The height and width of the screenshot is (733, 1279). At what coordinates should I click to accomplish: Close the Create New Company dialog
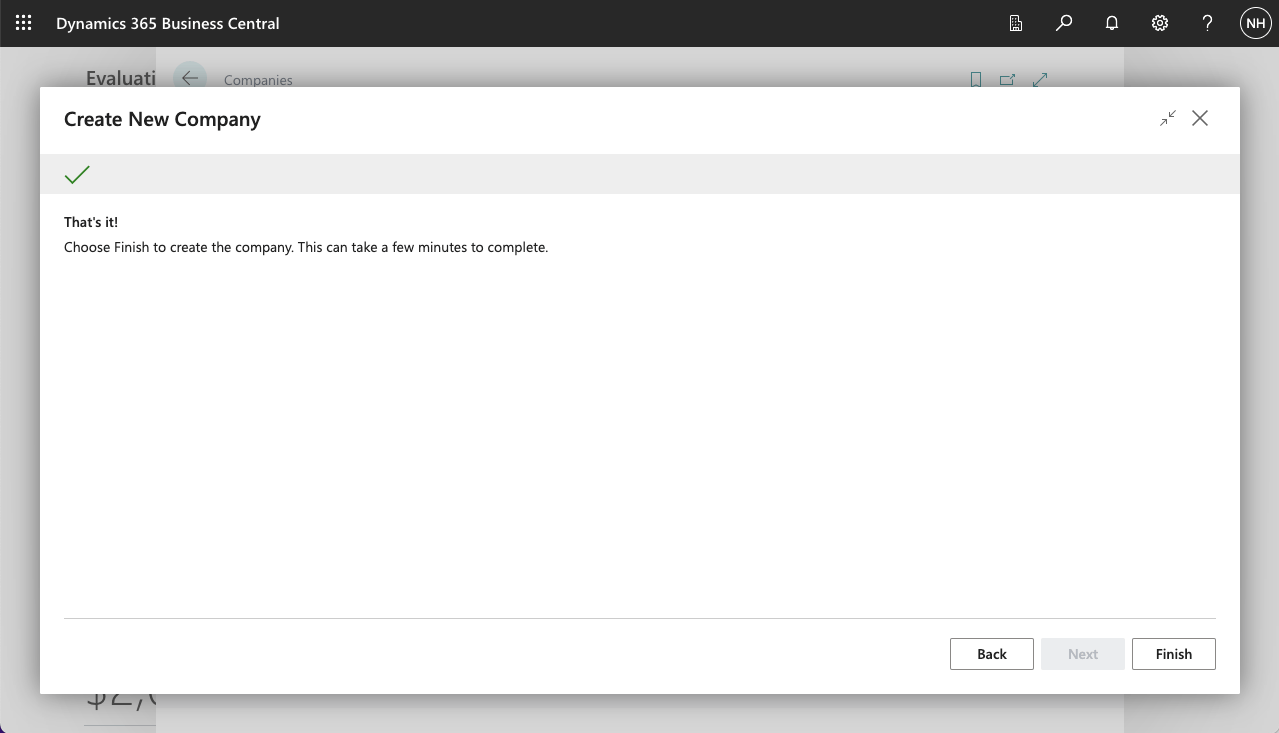click(1200, 118)
